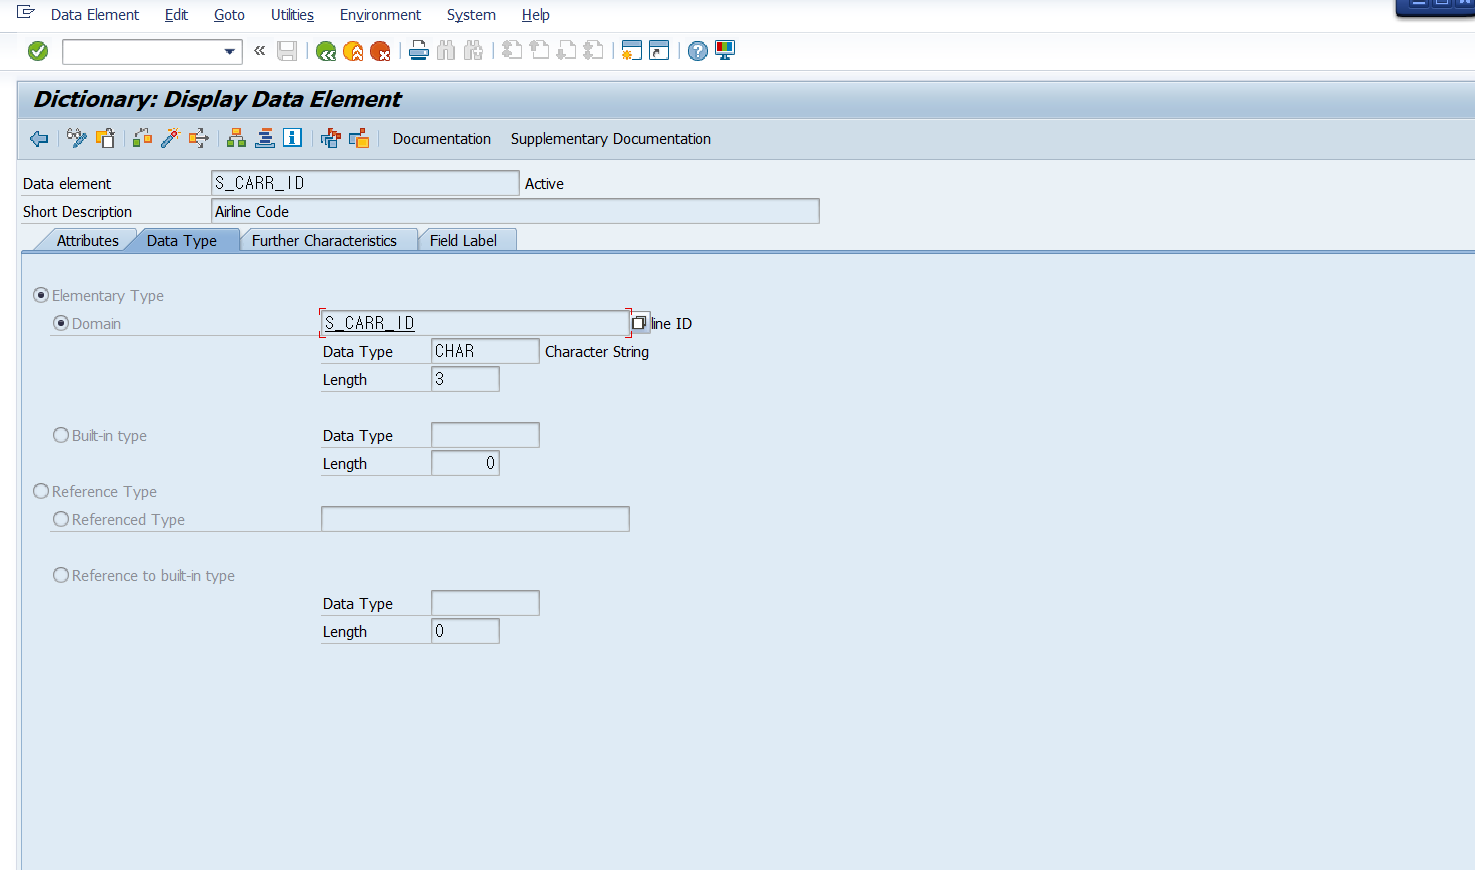Switch to the Field Label tab
The image size is (1475, 870).
click(x=463, y=240)
